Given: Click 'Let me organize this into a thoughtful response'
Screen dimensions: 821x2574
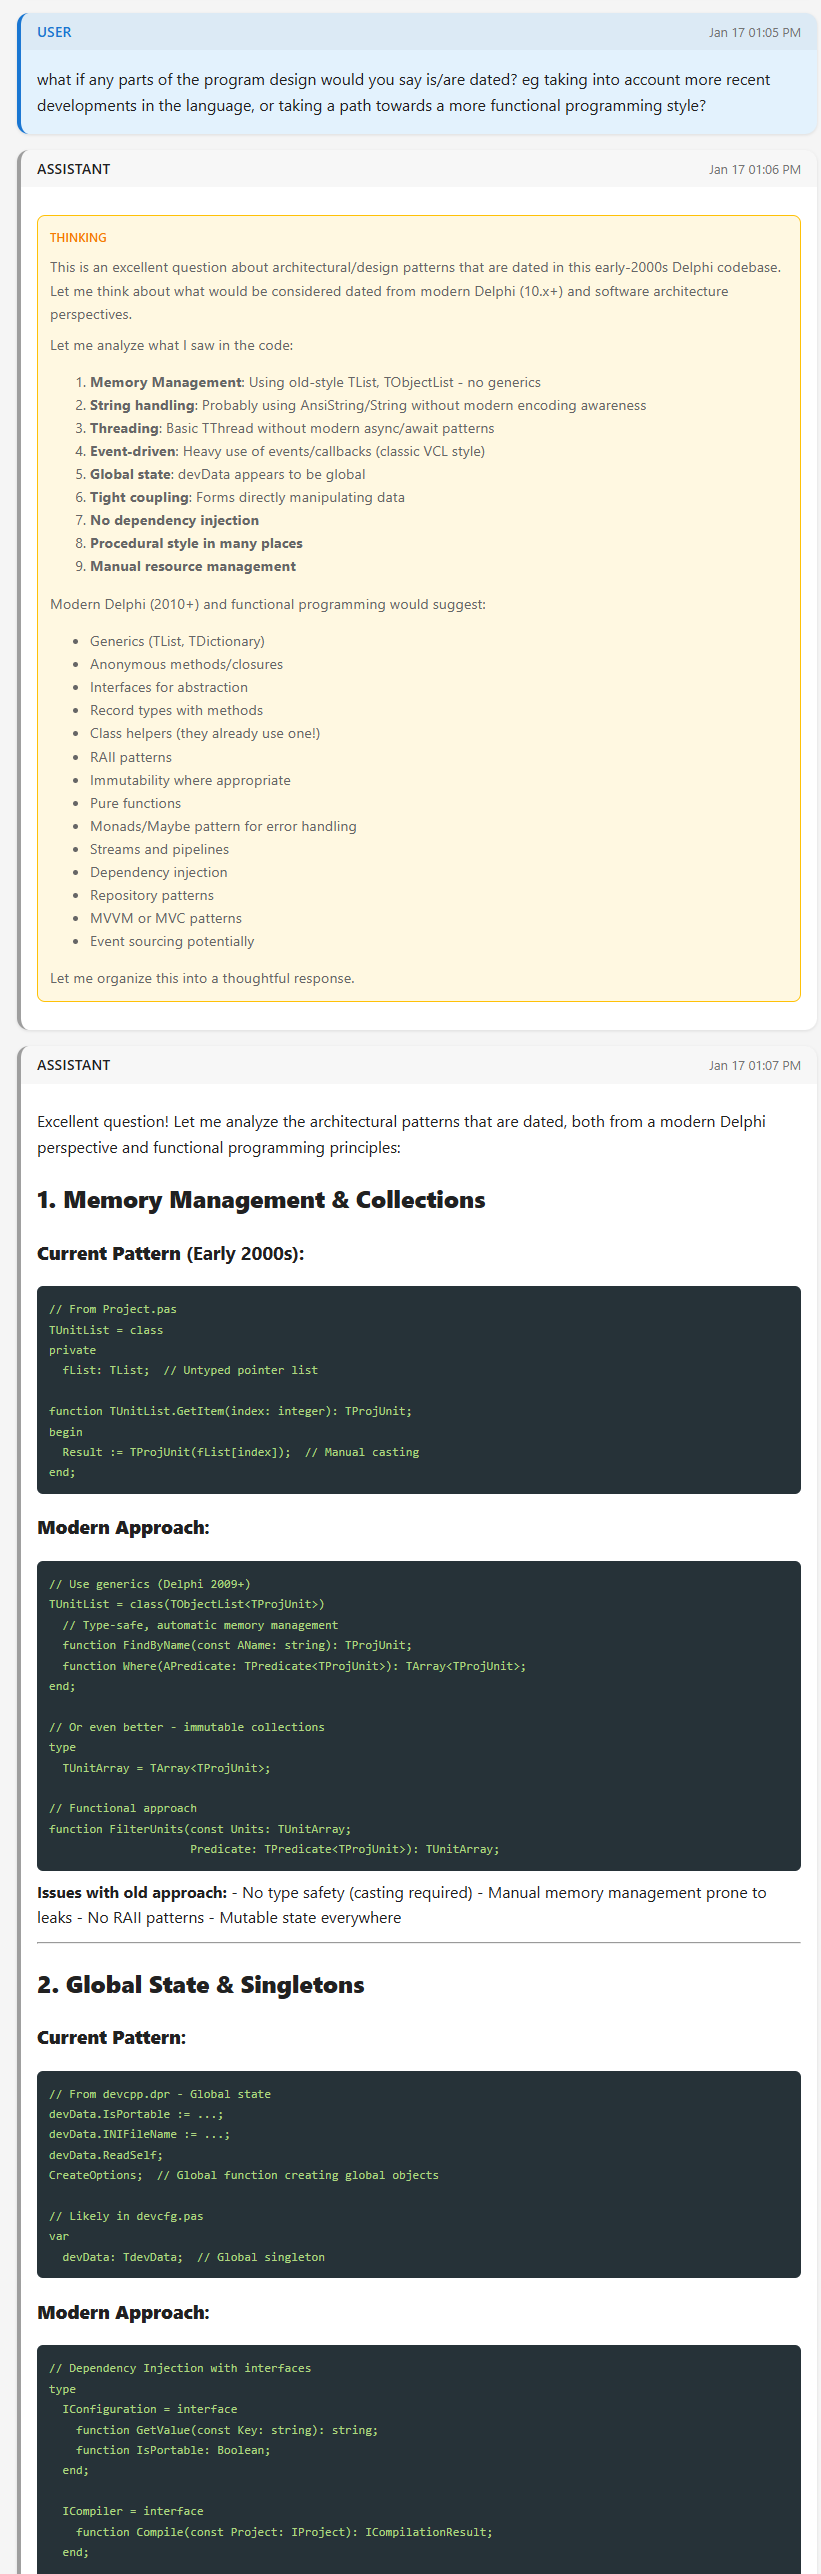Looking at the screenshot, I should (x=202, y=978).
